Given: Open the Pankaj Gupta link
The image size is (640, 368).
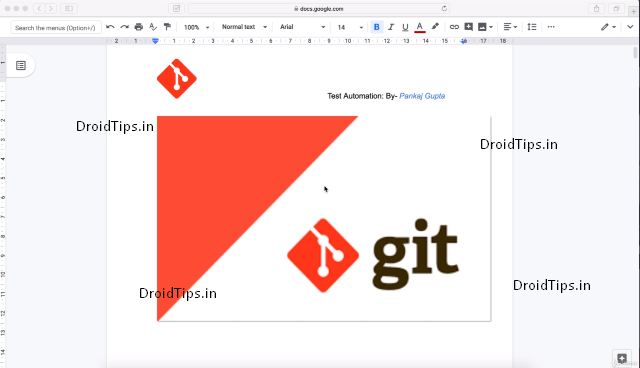Looking at the screenshot, I should 422,96.
